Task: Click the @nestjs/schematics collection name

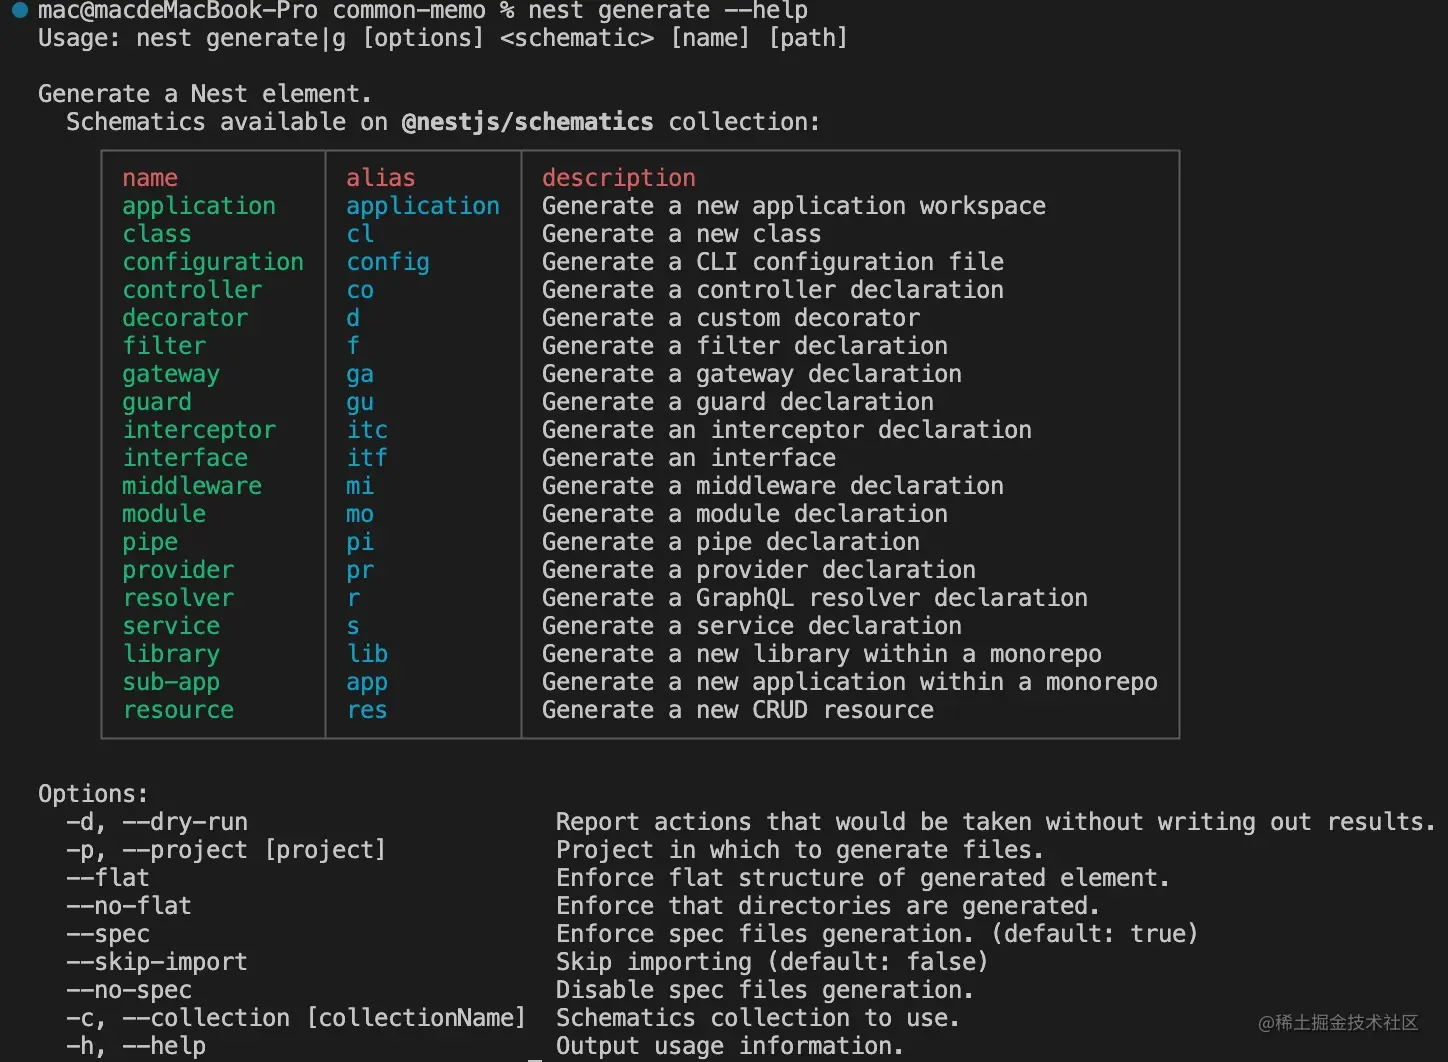Action: click(x=527, y=122)
